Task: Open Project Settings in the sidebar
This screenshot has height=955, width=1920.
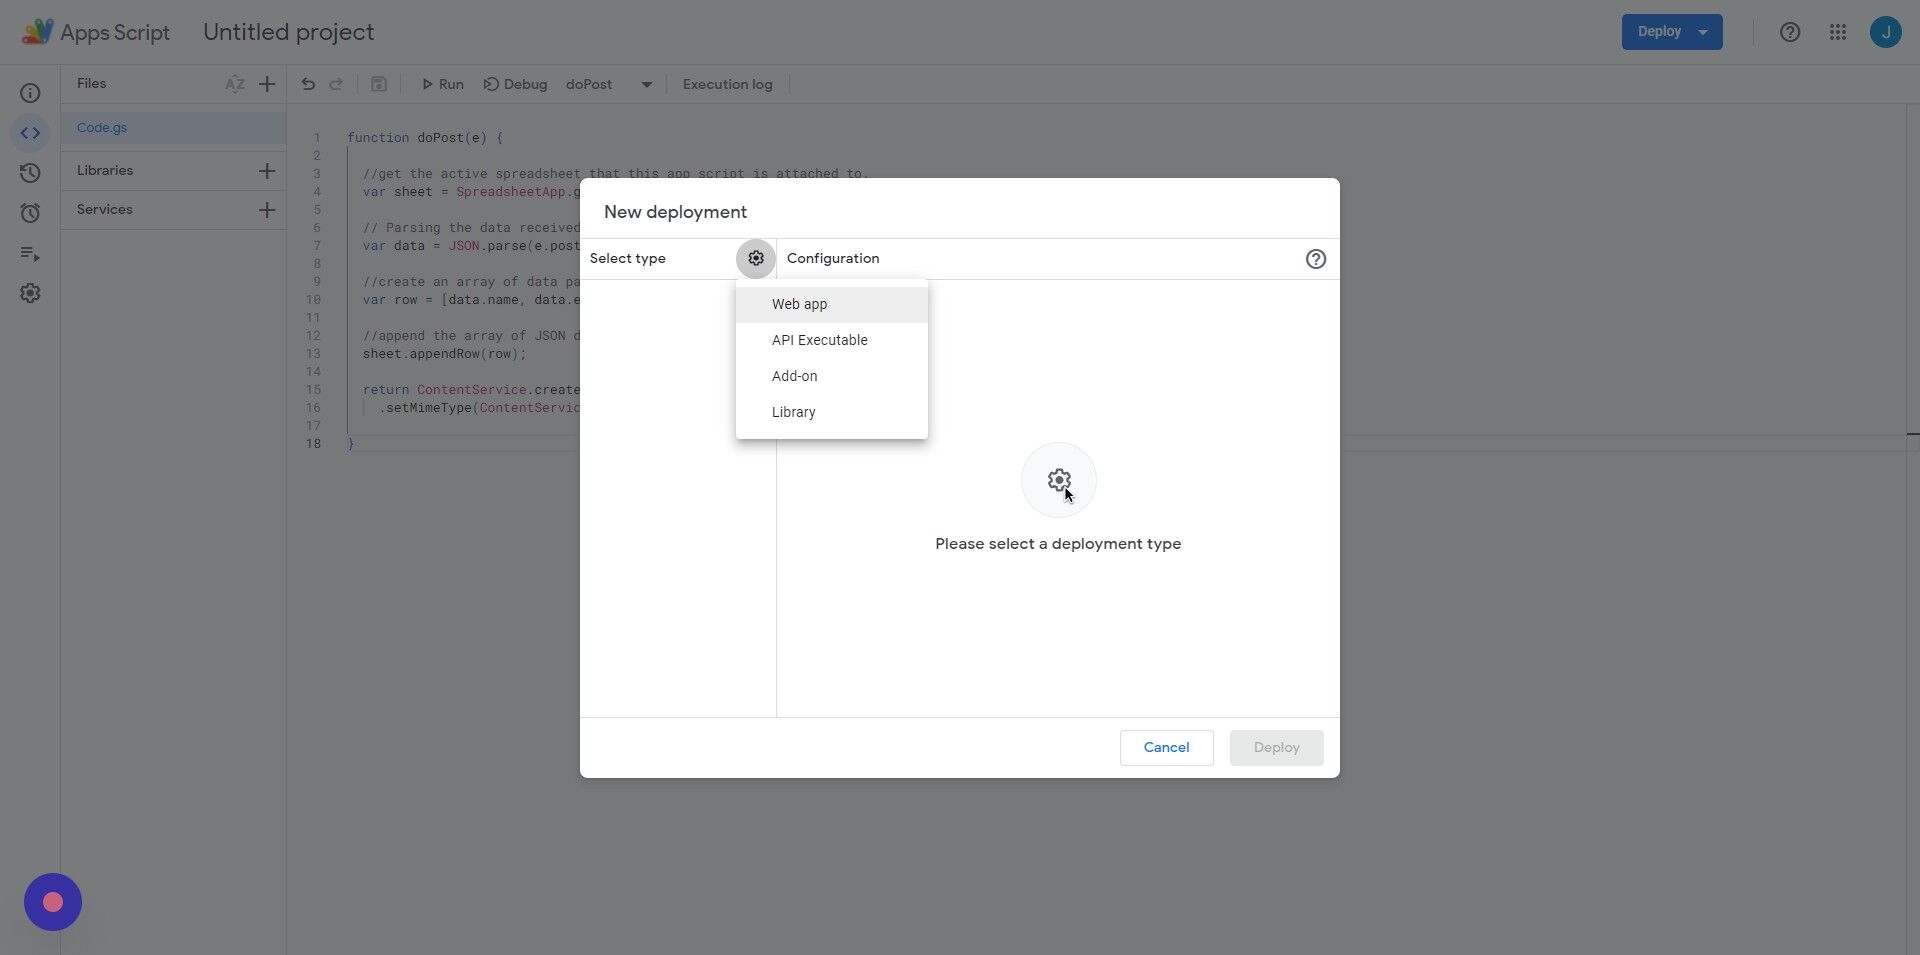Action: 30,293
